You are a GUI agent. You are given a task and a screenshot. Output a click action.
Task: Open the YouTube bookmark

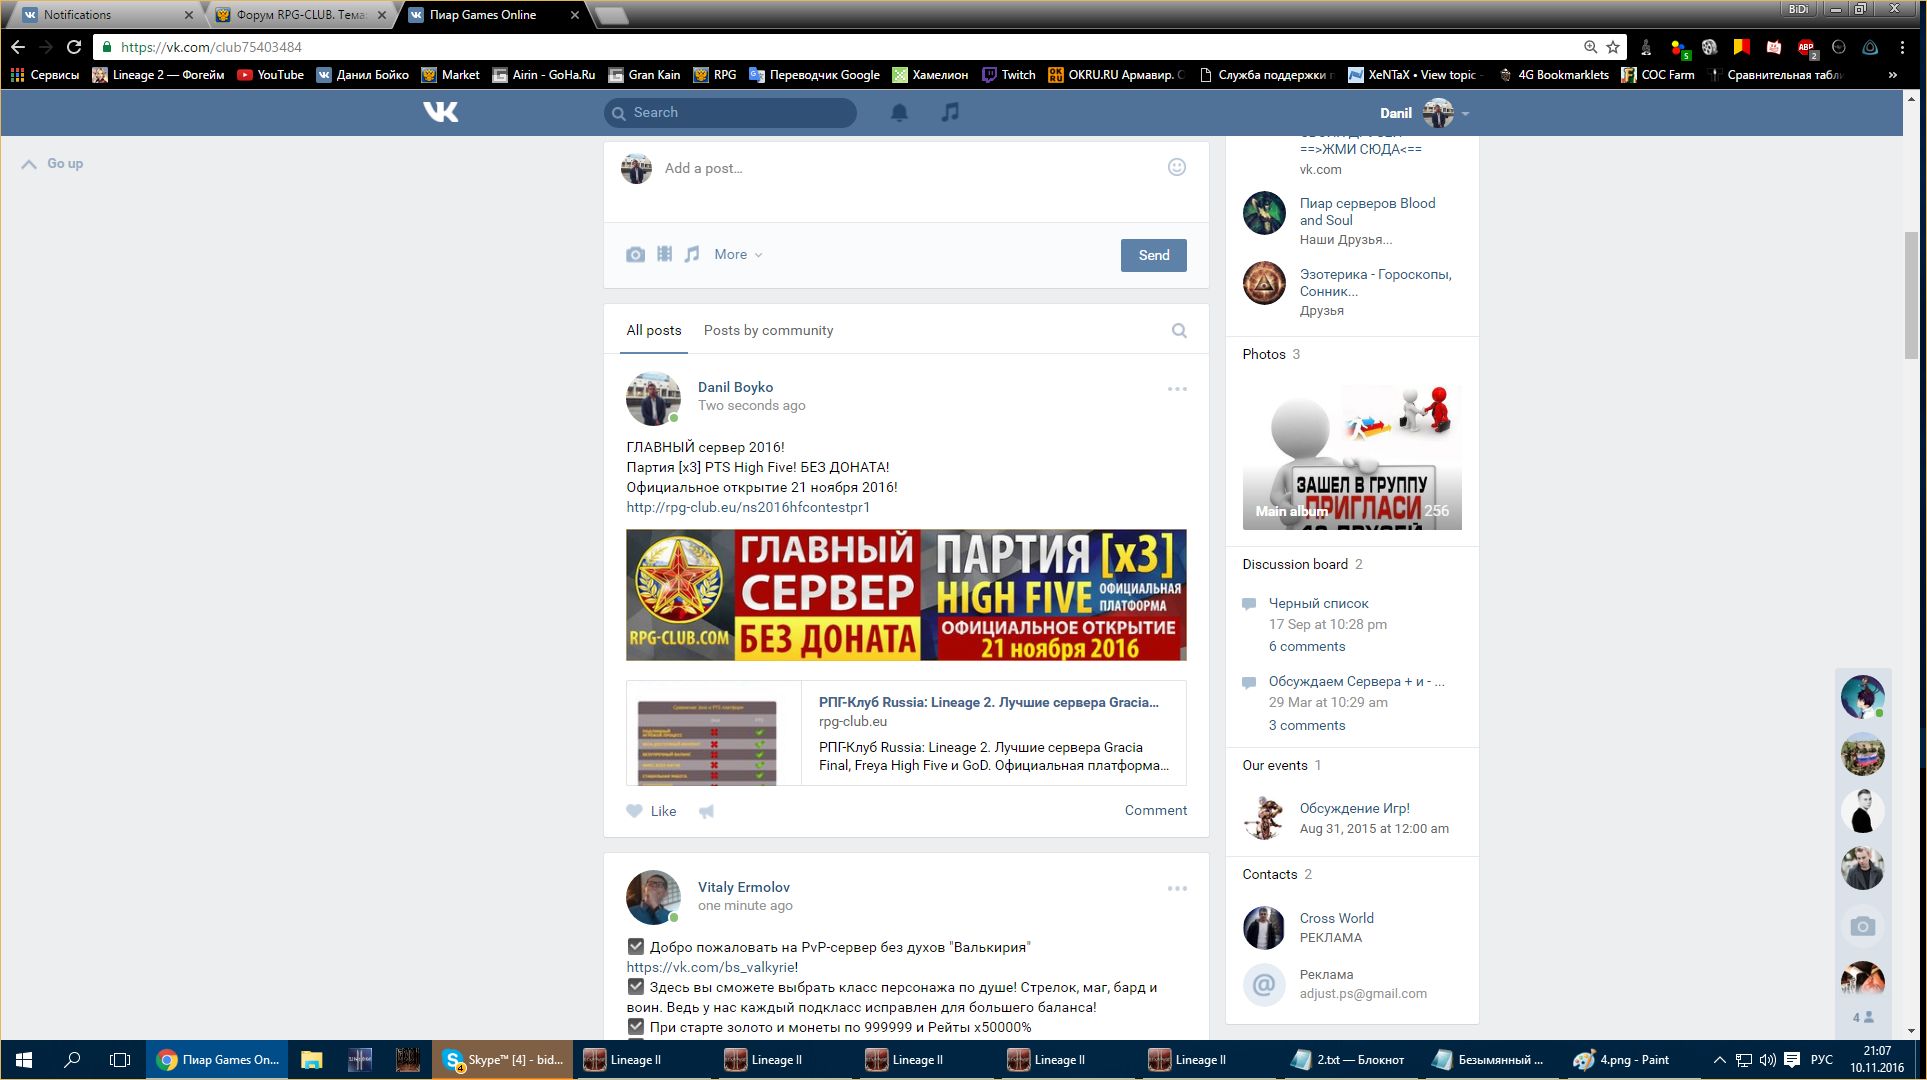coord(270,75)
